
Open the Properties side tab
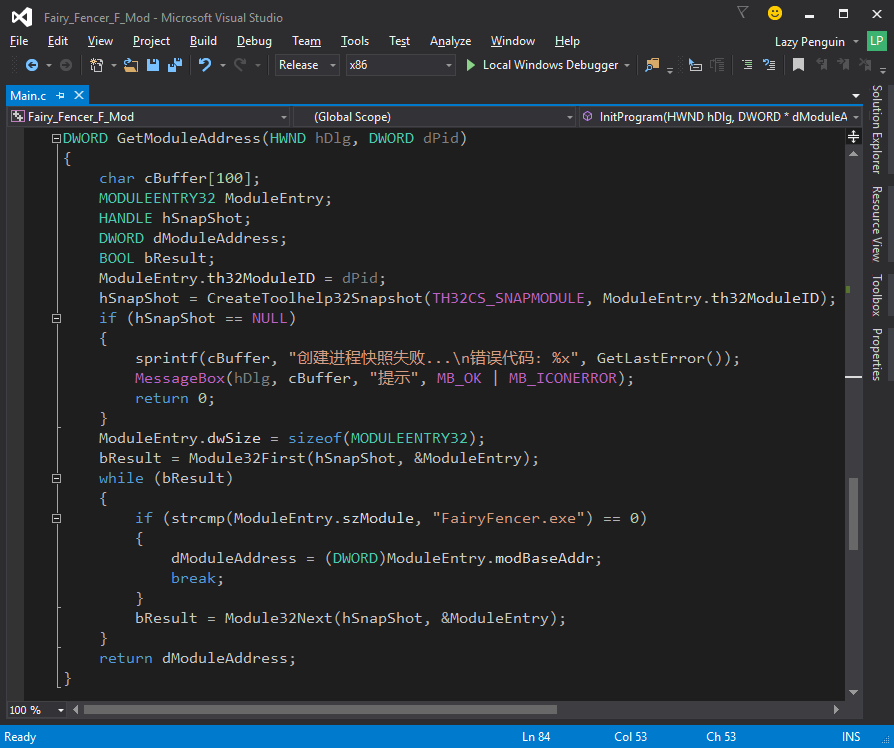877,354
